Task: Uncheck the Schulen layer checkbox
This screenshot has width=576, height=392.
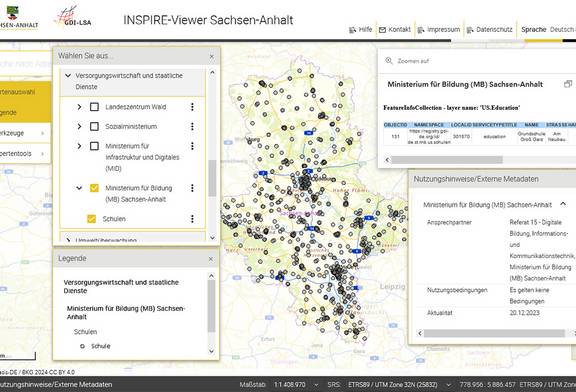Action: [x=91, y=219]
